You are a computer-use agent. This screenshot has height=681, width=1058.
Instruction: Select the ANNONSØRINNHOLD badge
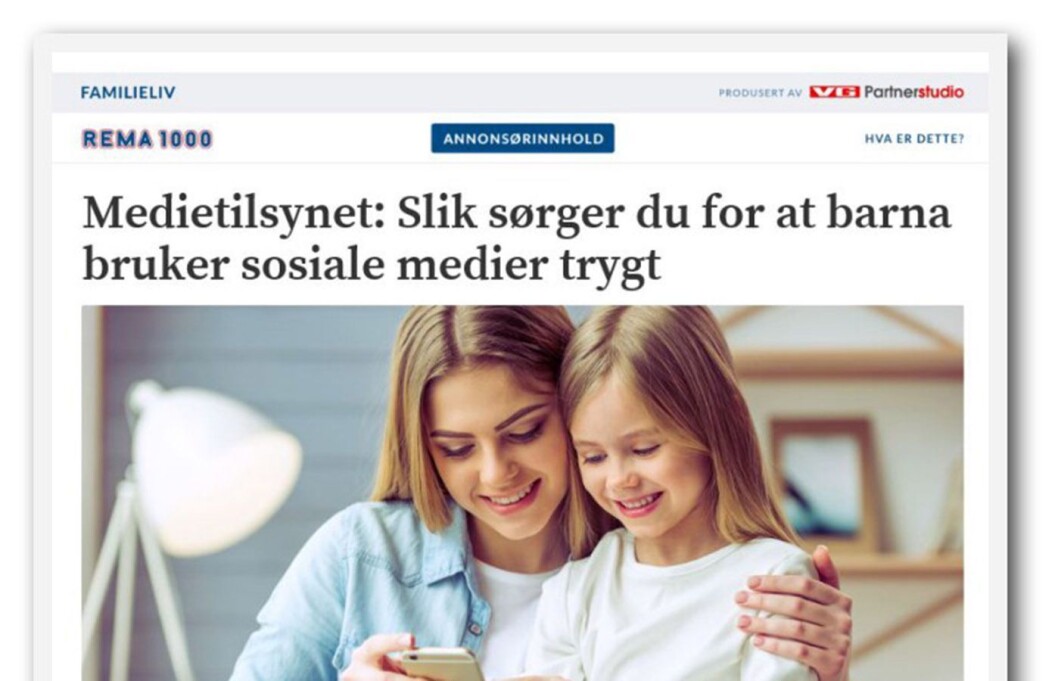523,138
